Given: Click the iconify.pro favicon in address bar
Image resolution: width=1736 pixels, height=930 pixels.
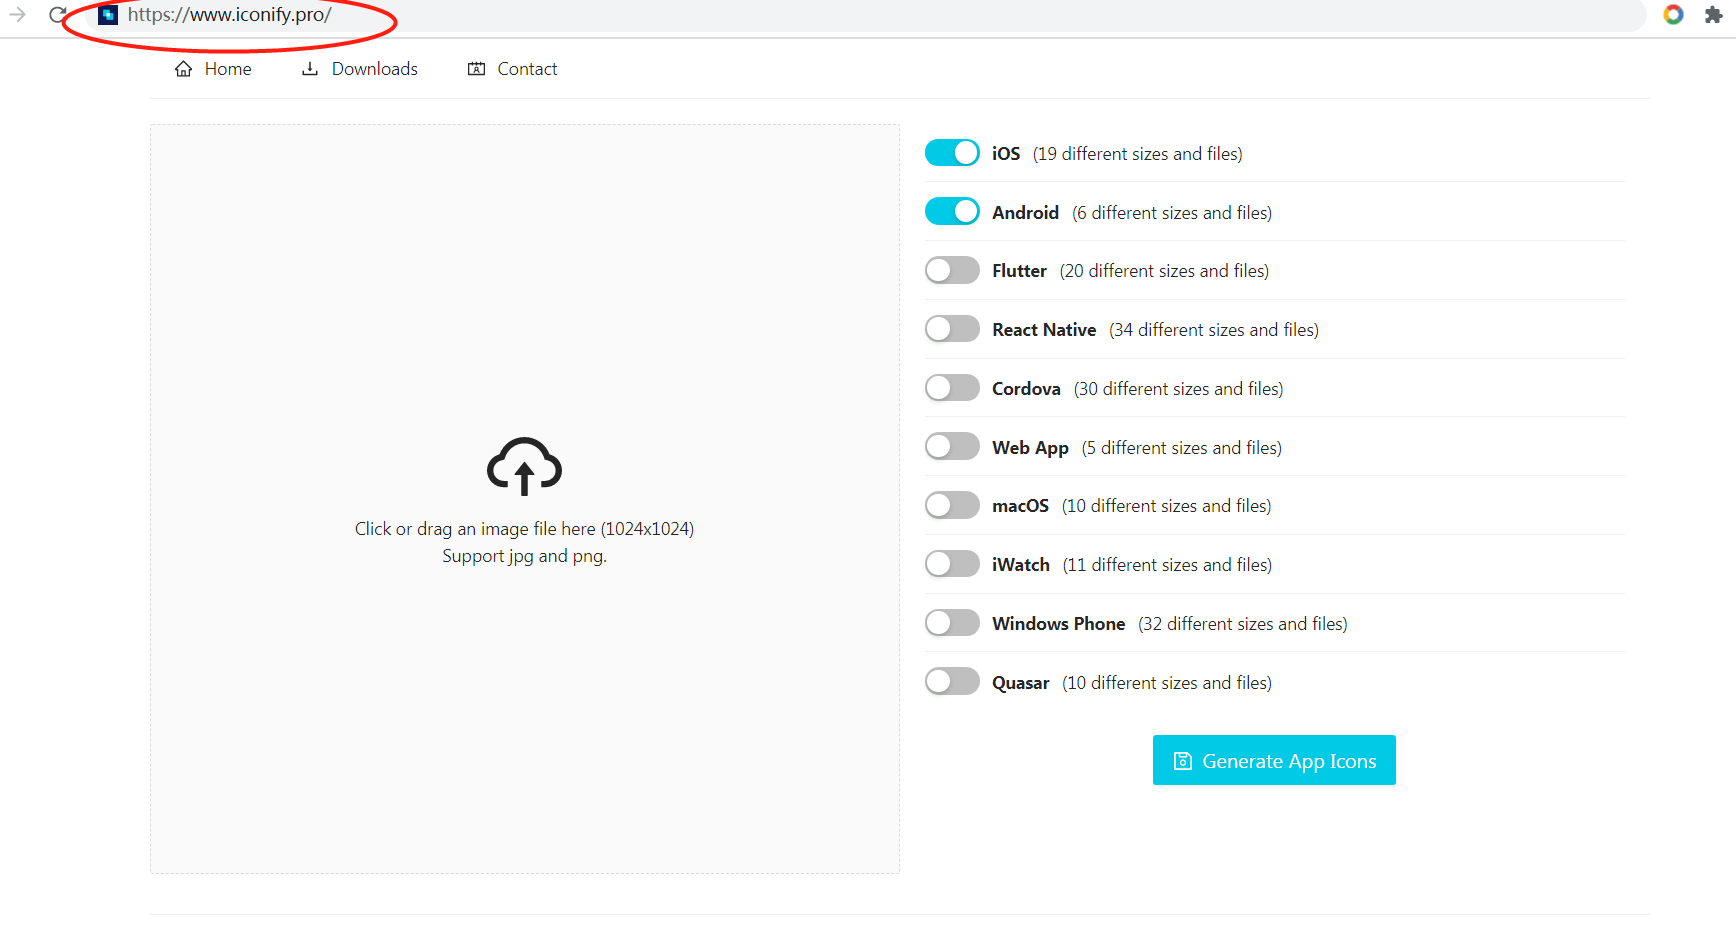Looking at the screenshot, I should 108,14.
